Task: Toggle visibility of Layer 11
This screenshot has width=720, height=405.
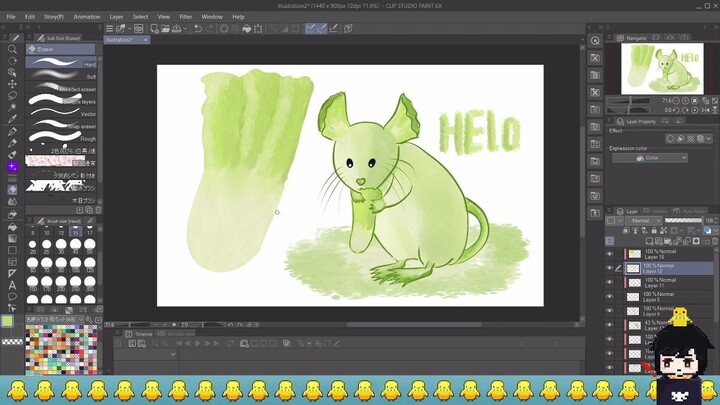Action: 609,282
